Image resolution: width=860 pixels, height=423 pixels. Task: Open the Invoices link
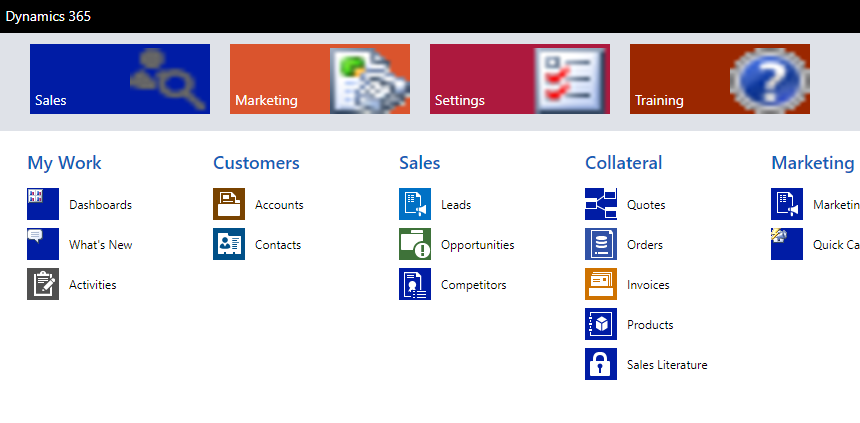point(648,285)
